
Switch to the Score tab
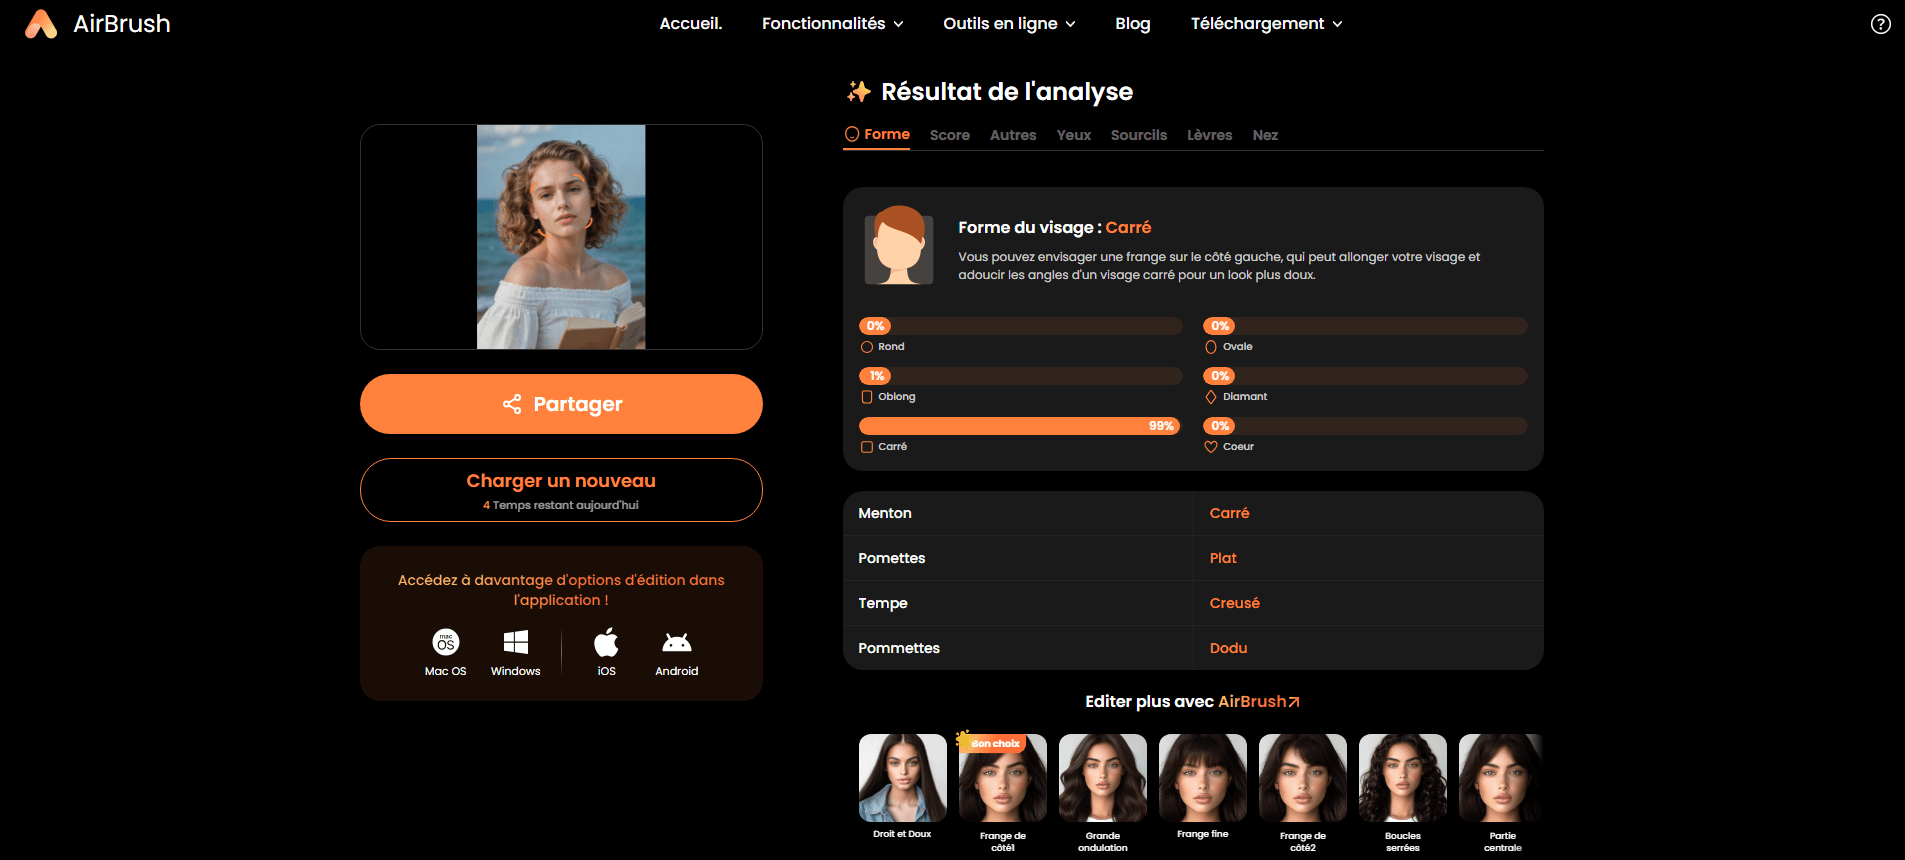949,135
